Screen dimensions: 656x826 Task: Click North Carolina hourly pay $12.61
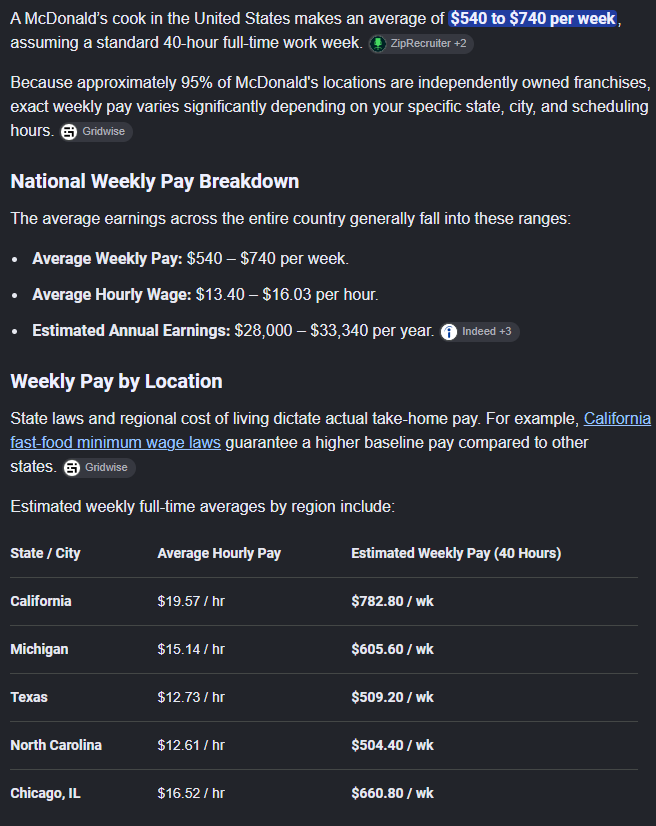(191, 745)
